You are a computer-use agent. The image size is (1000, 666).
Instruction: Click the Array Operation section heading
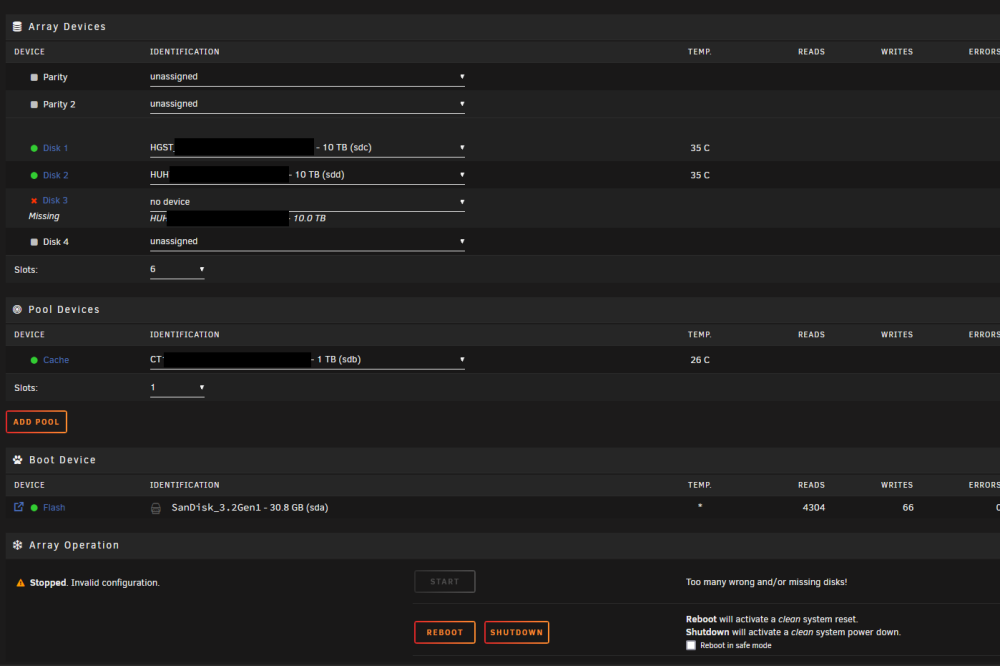74,545
